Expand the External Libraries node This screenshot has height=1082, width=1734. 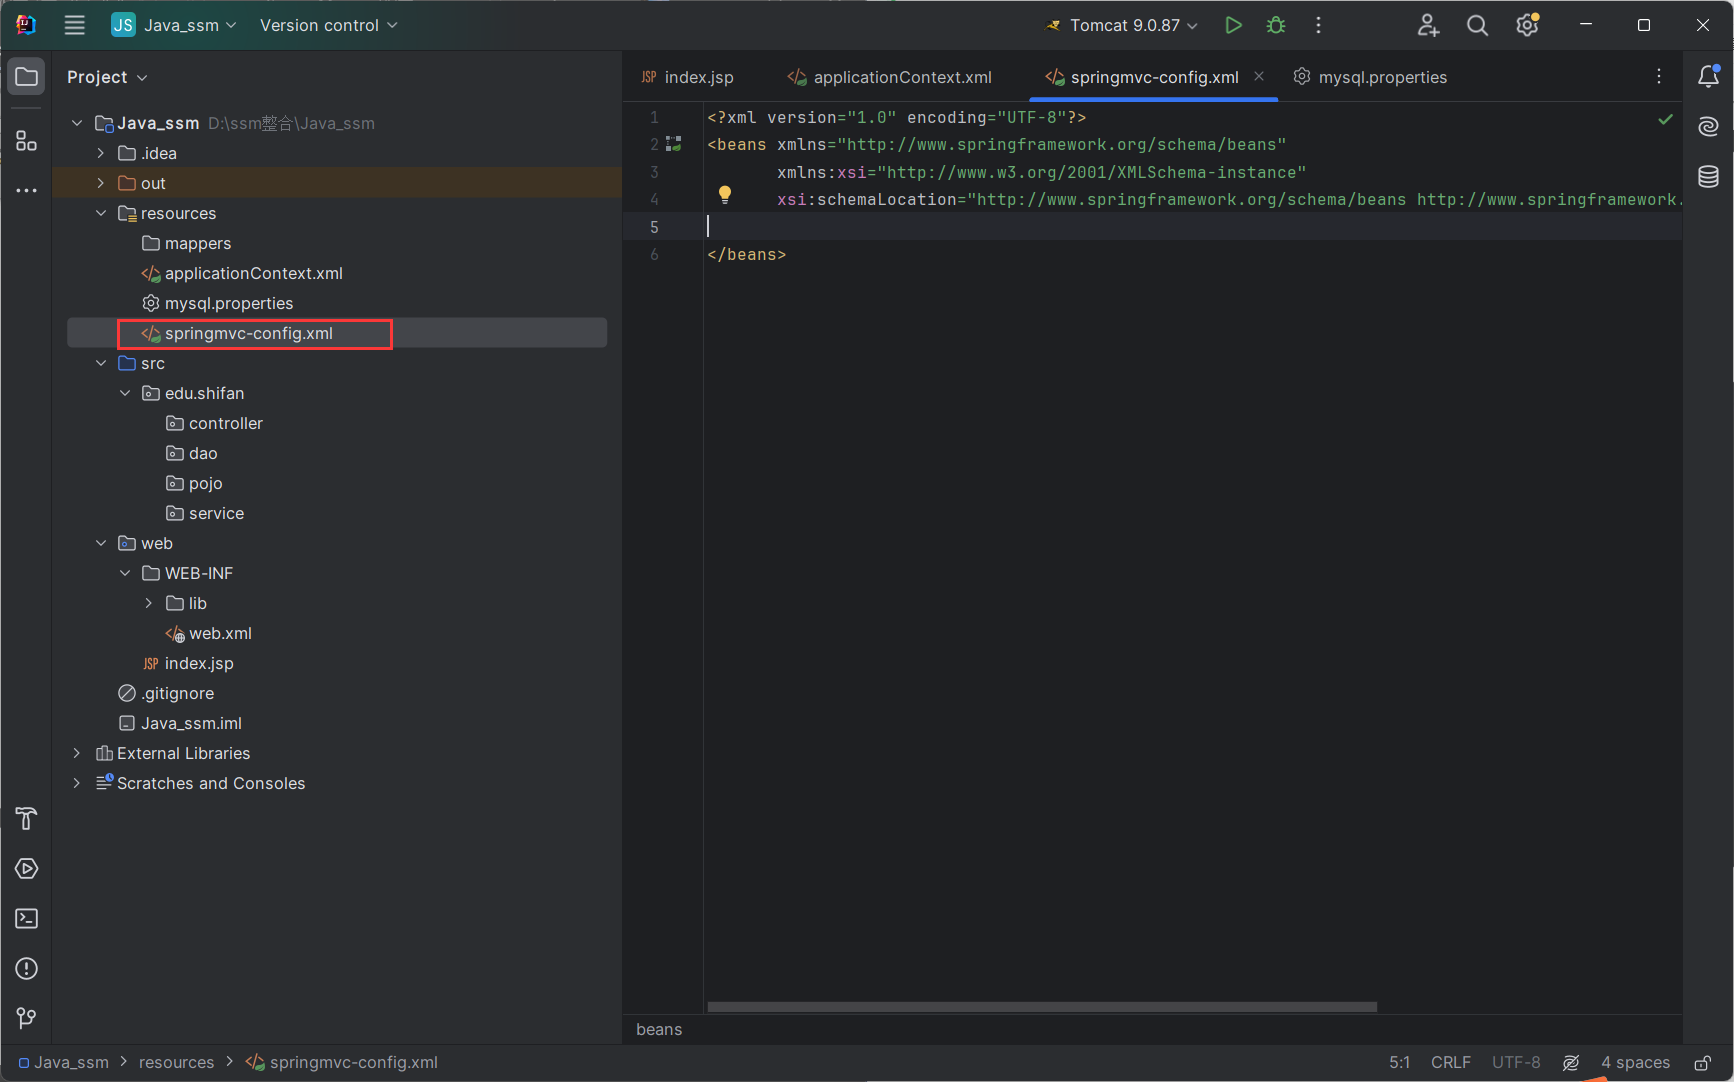(x=77, y=753)
